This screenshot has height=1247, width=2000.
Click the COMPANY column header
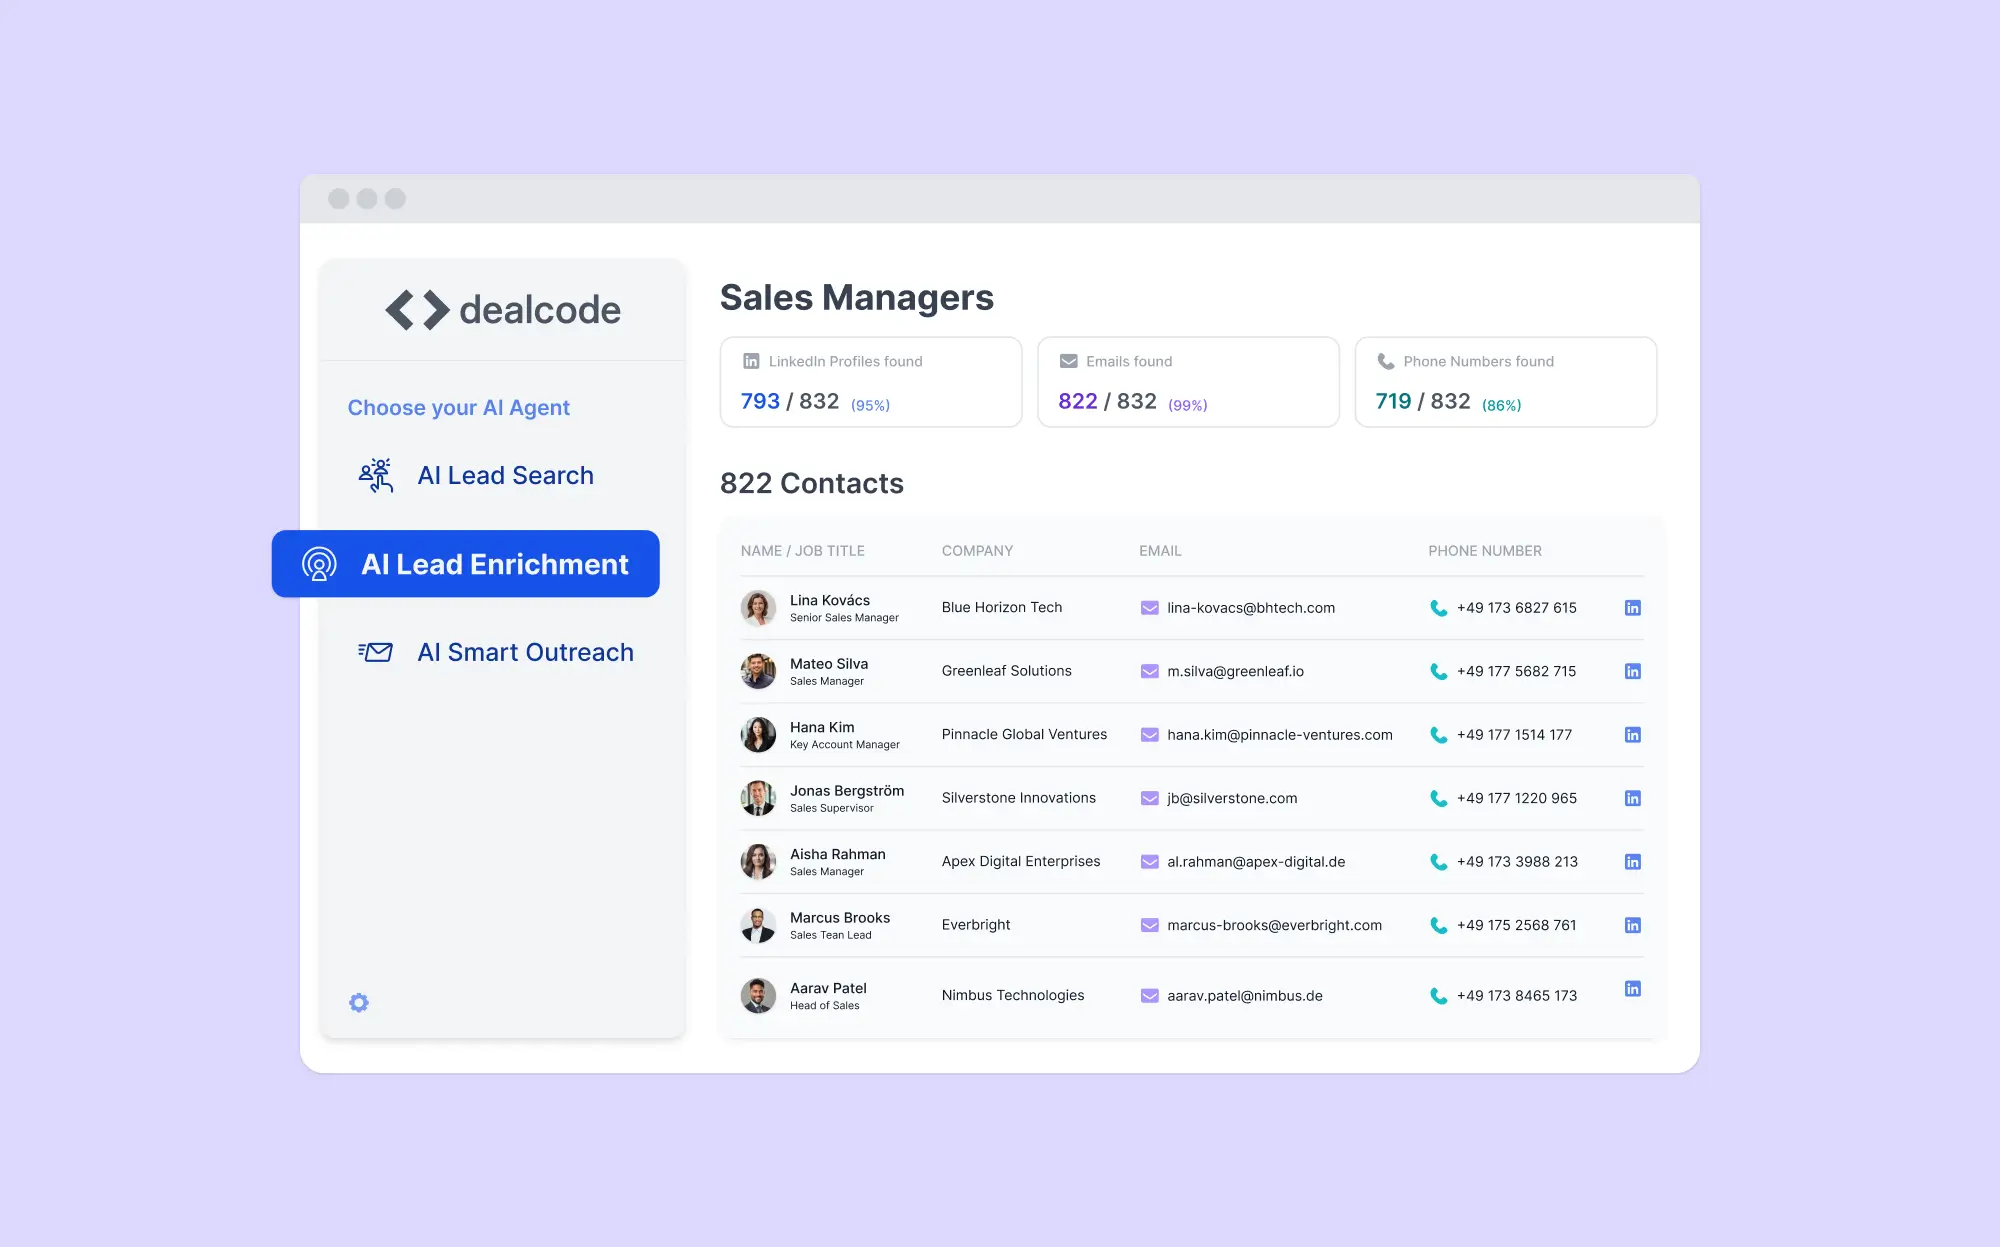pyautogui.click(x=977, y=550)
